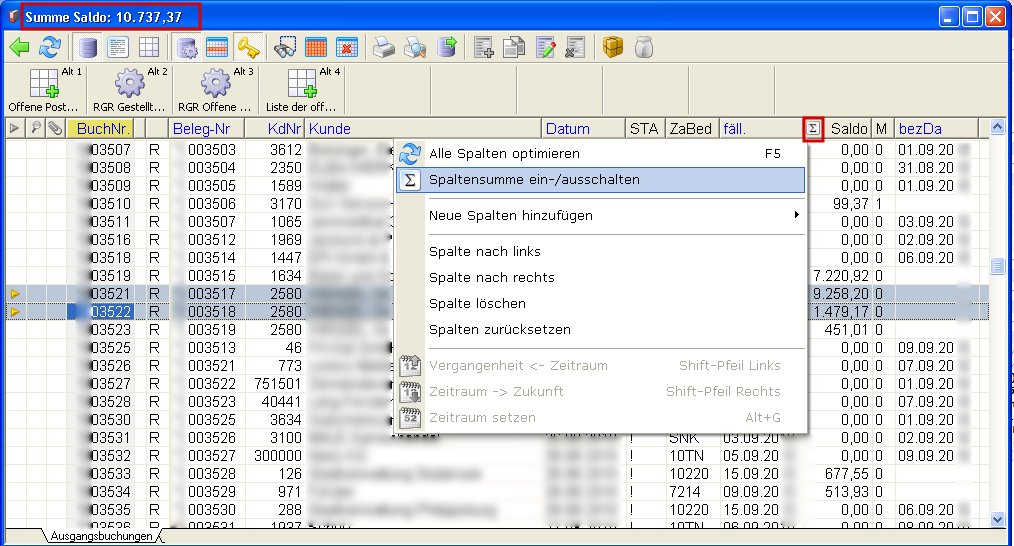Choose Alle Spalten optimieren from context menu
This screenshot has width=1014, height=546.
pyautogui.click(x=504, y=154)
